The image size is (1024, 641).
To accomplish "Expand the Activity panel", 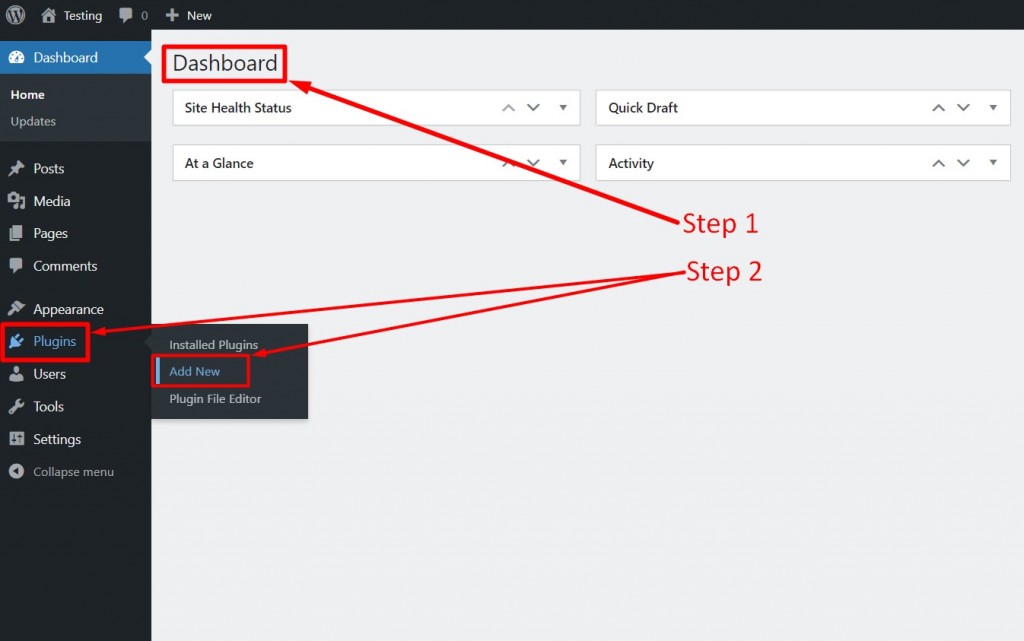I will [x=993, y=163].
